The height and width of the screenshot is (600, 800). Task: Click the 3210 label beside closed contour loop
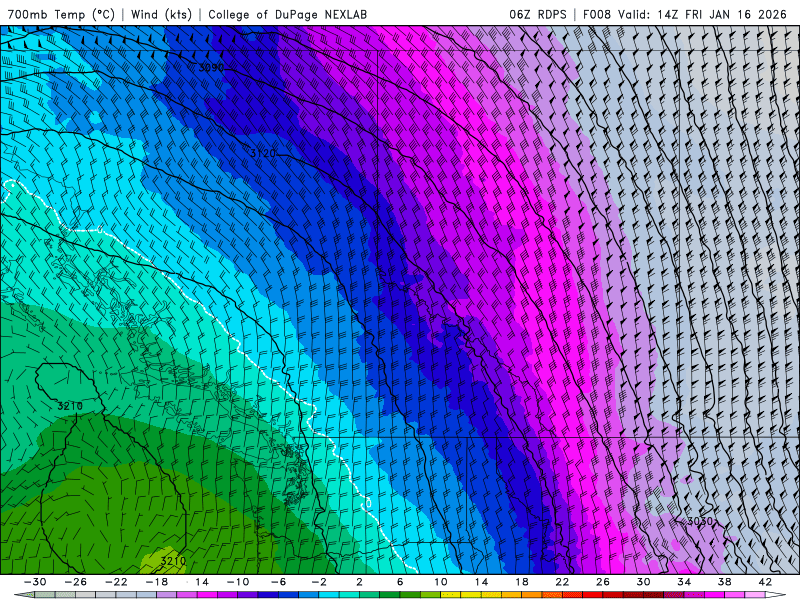coord(69,406)
